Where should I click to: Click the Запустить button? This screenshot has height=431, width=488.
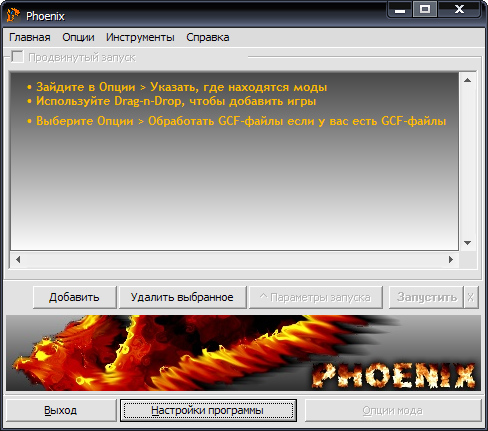427,297
